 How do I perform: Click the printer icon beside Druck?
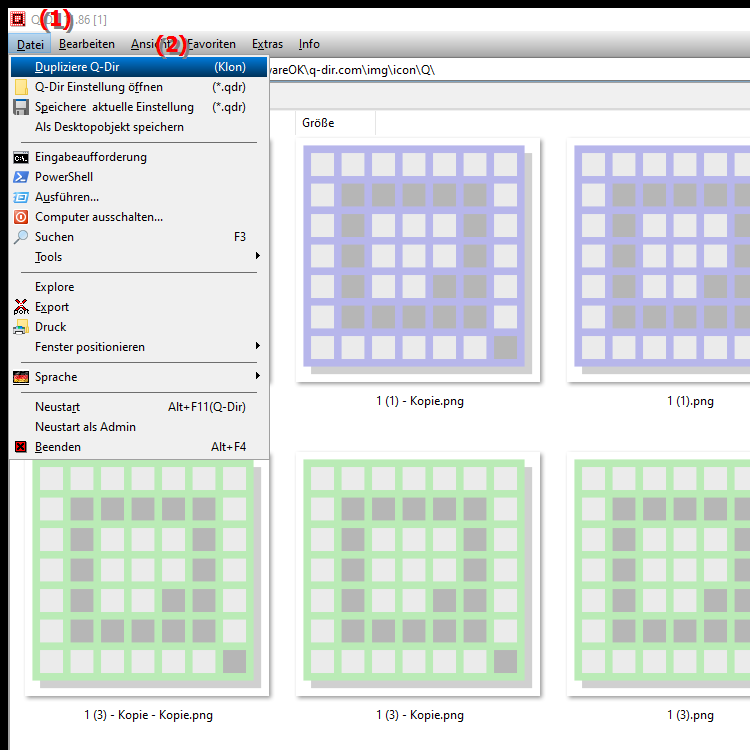21,327
